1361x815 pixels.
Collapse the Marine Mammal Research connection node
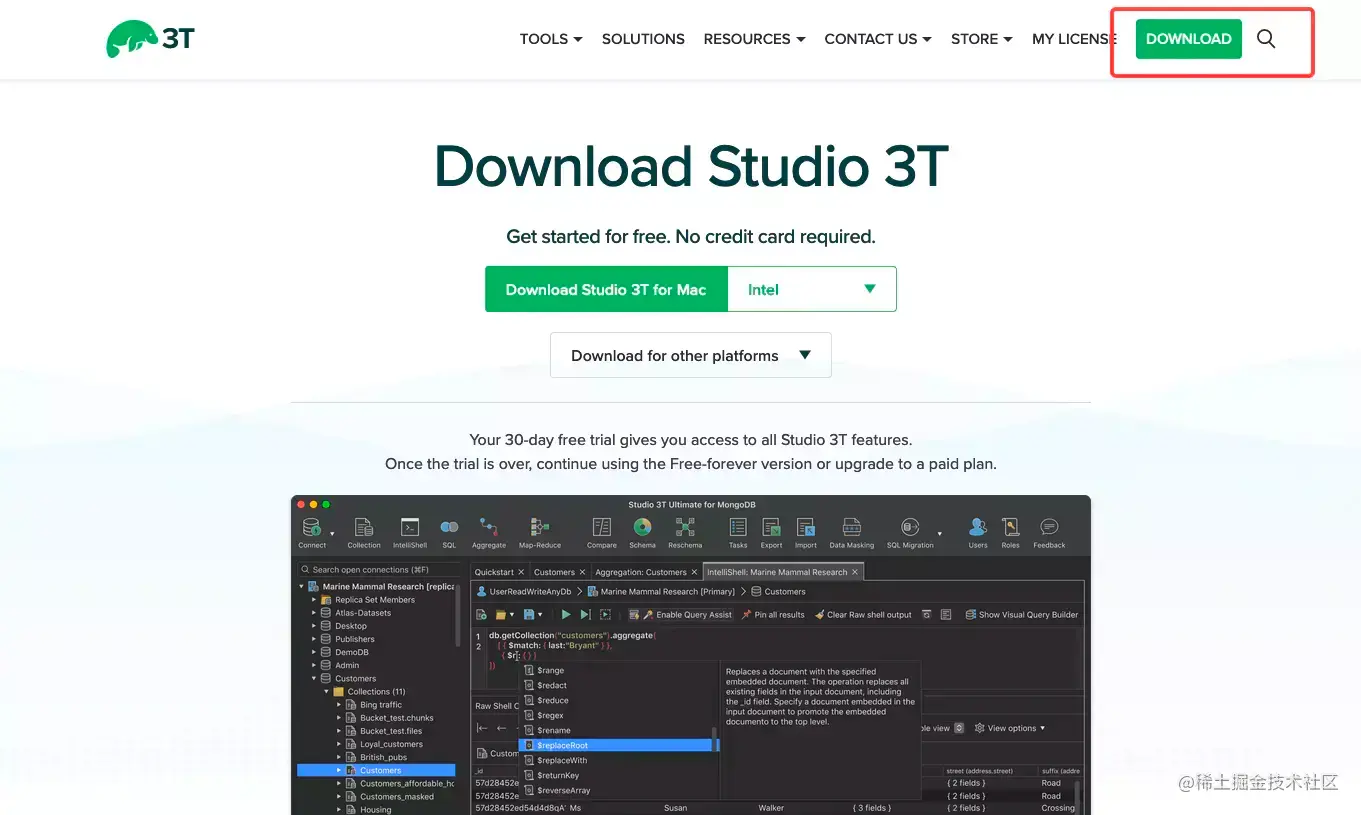pos(302,587)
